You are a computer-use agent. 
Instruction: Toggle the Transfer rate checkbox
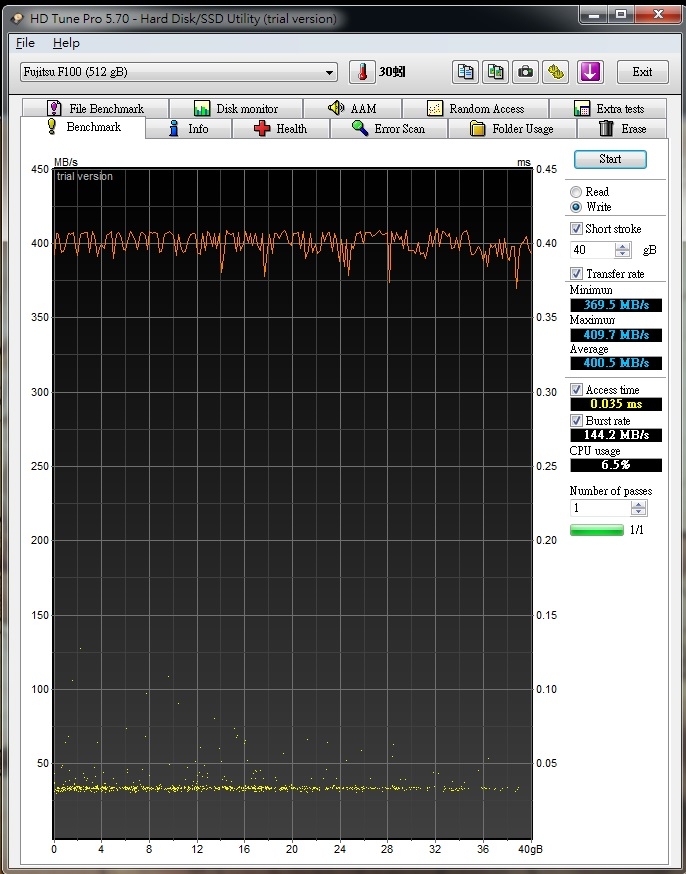point(576,273)
